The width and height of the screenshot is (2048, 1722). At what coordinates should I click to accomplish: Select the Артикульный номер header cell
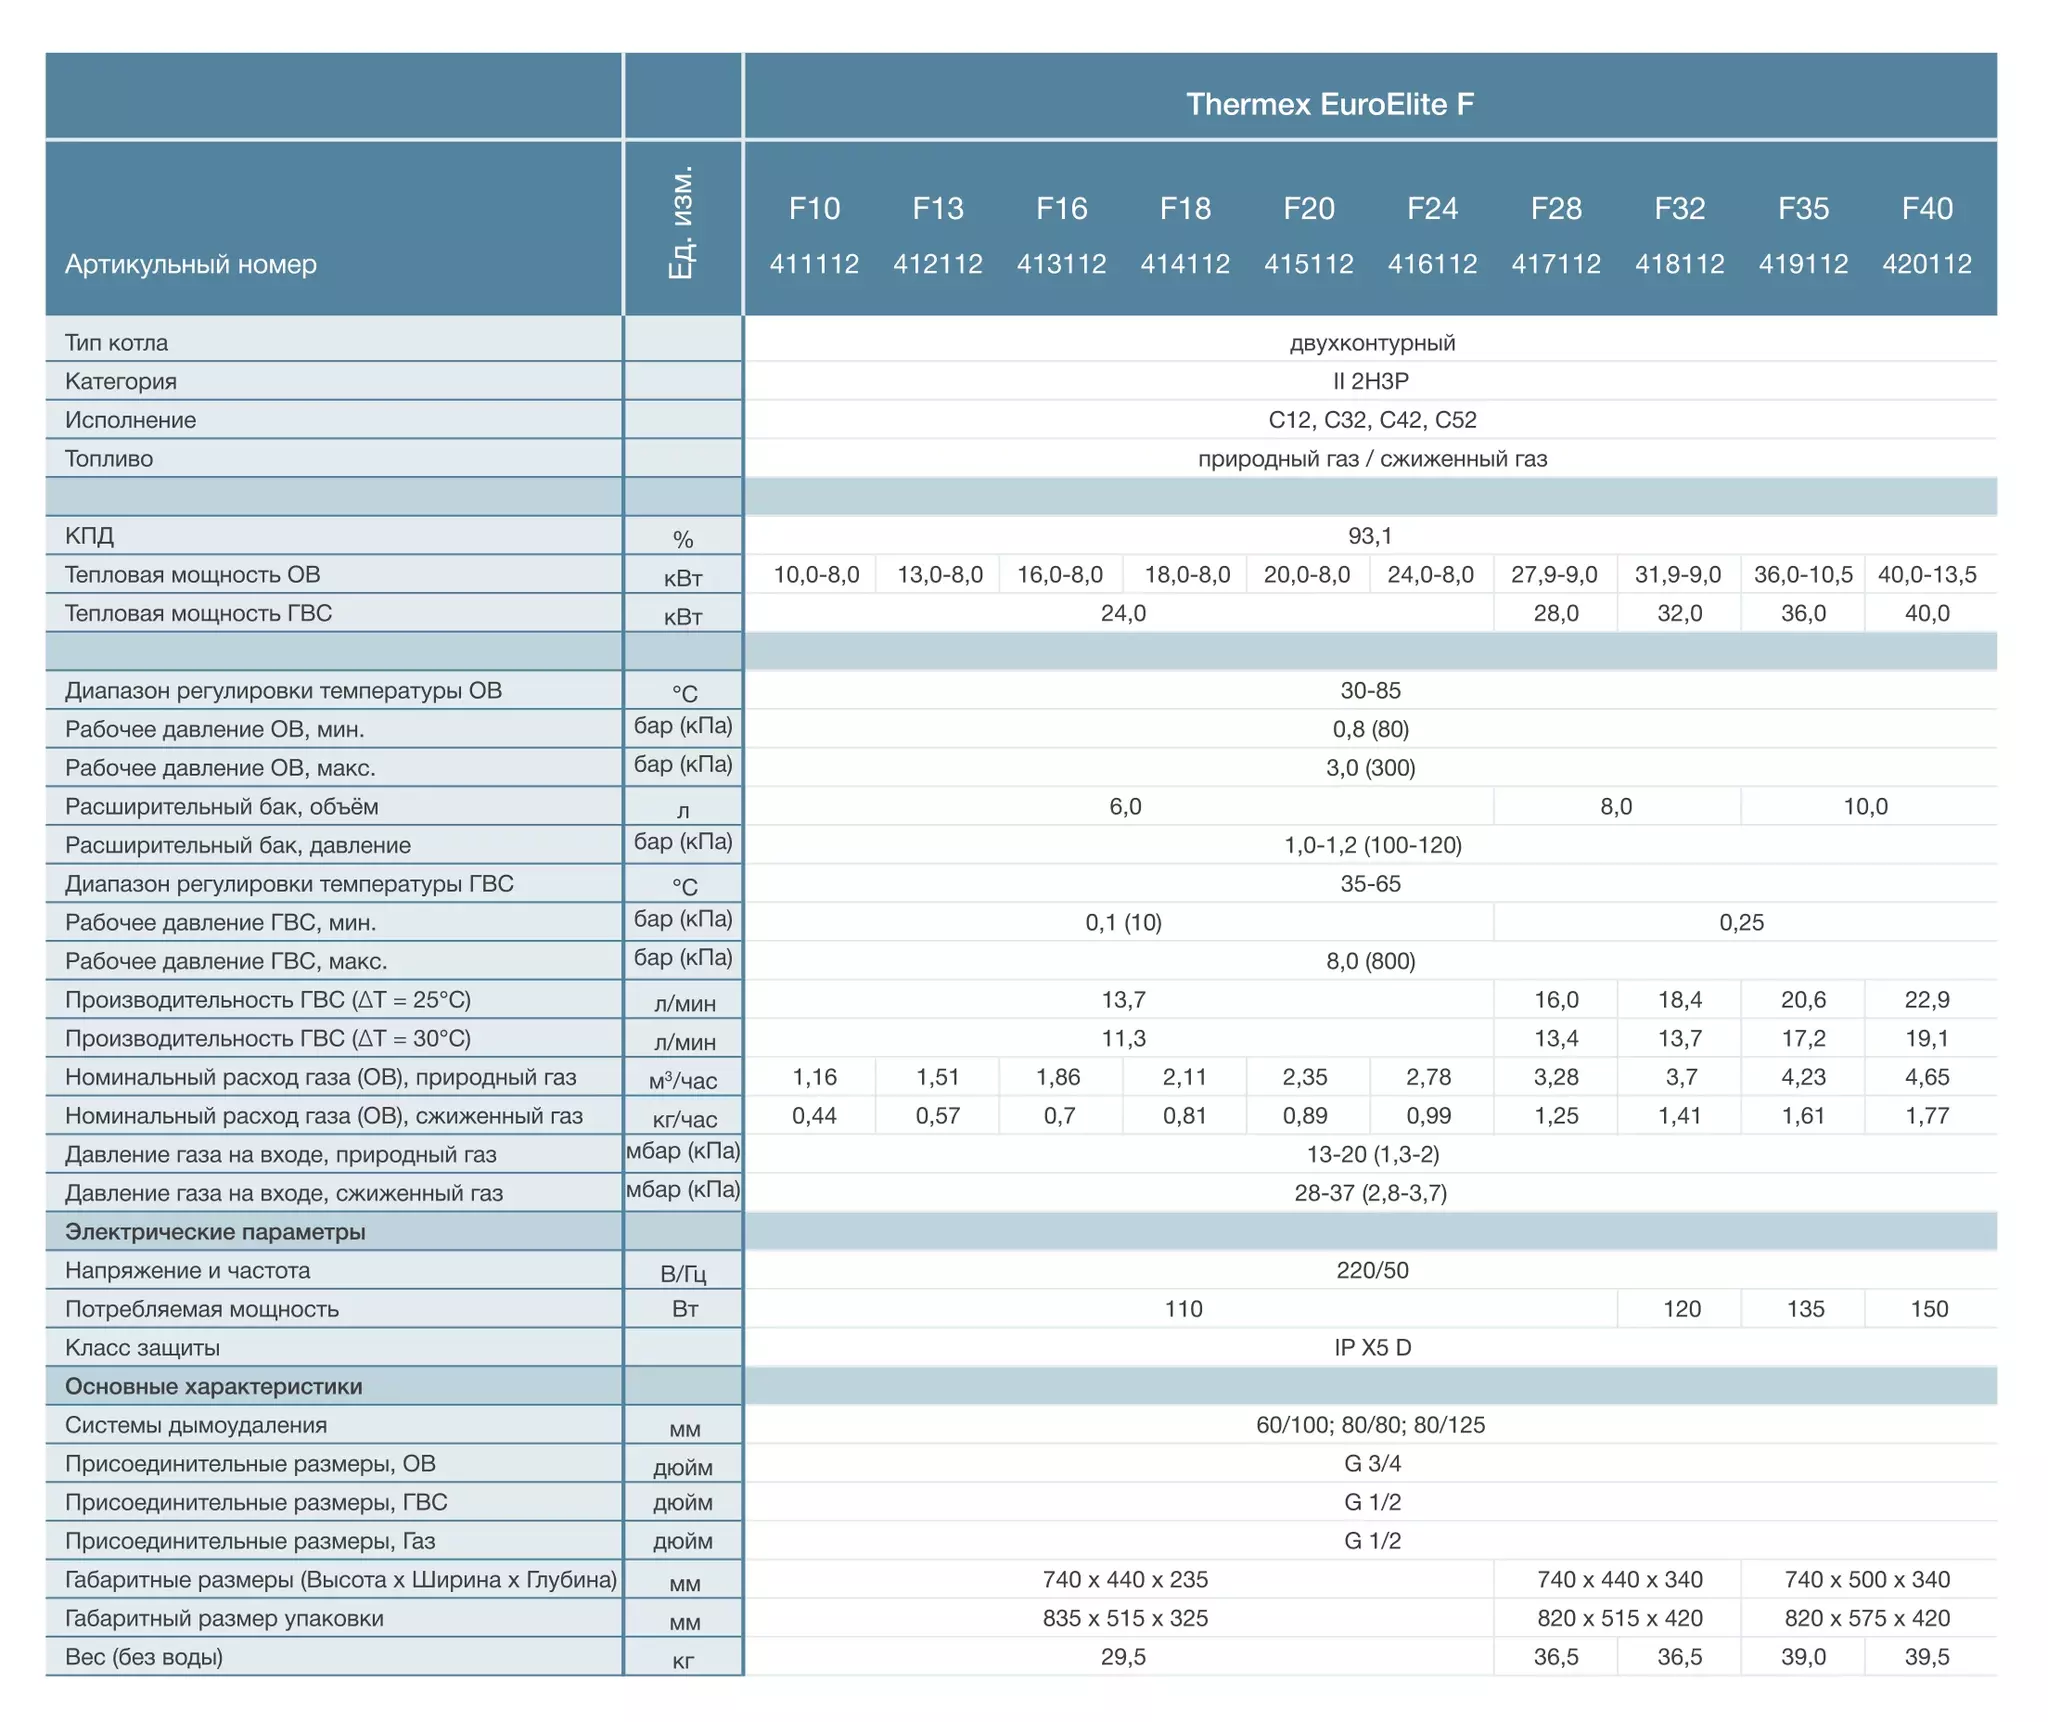click(191, 264)
